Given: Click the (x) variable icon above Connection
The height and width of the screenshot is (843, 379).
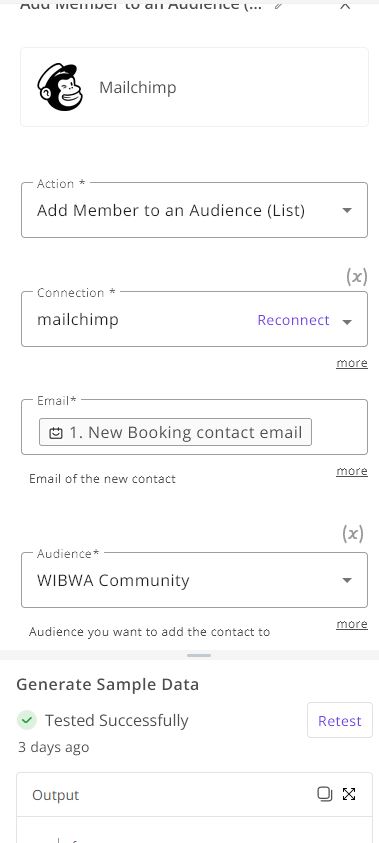Looking at the screenshot, I should point(356,276).
